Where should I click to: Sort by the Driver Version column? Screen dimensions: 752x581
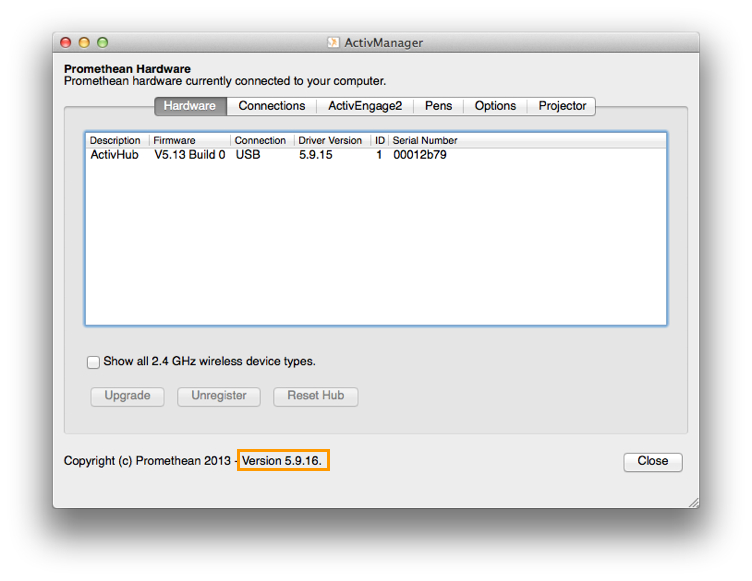[x=331, y=141]
